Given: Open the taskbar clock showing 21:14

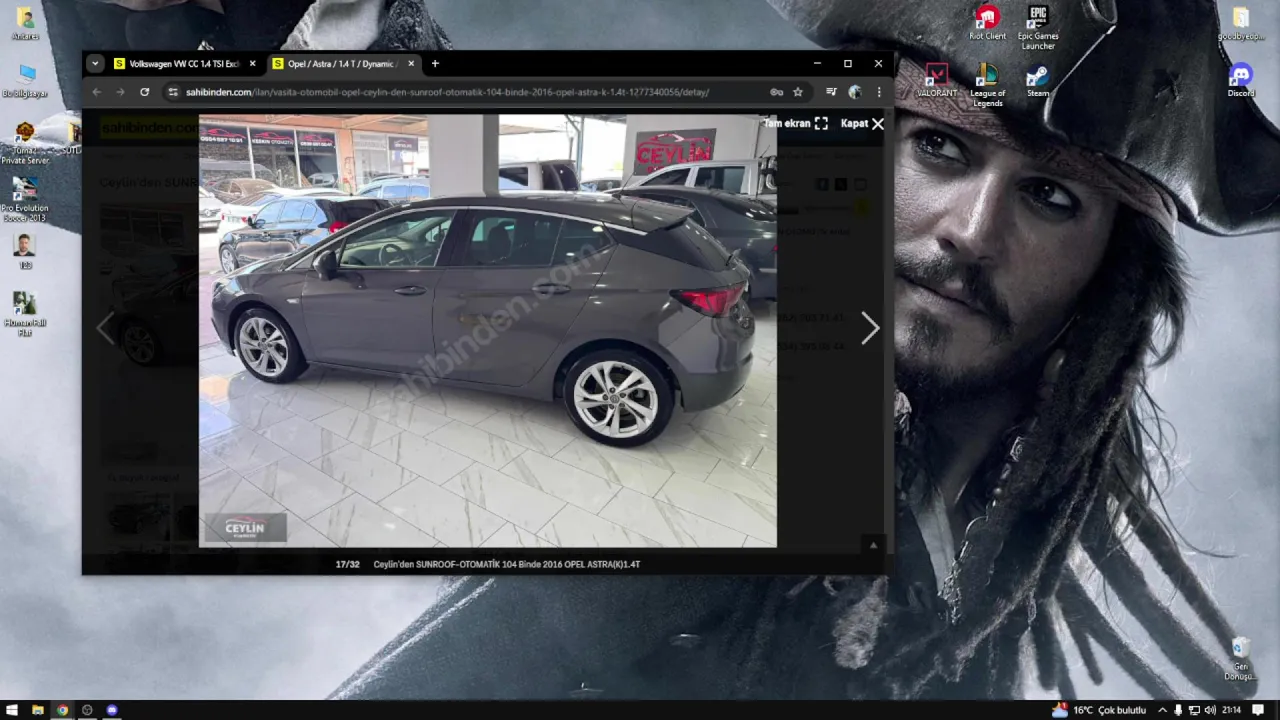Looking at the screenshot, I should coord(1231,710).
